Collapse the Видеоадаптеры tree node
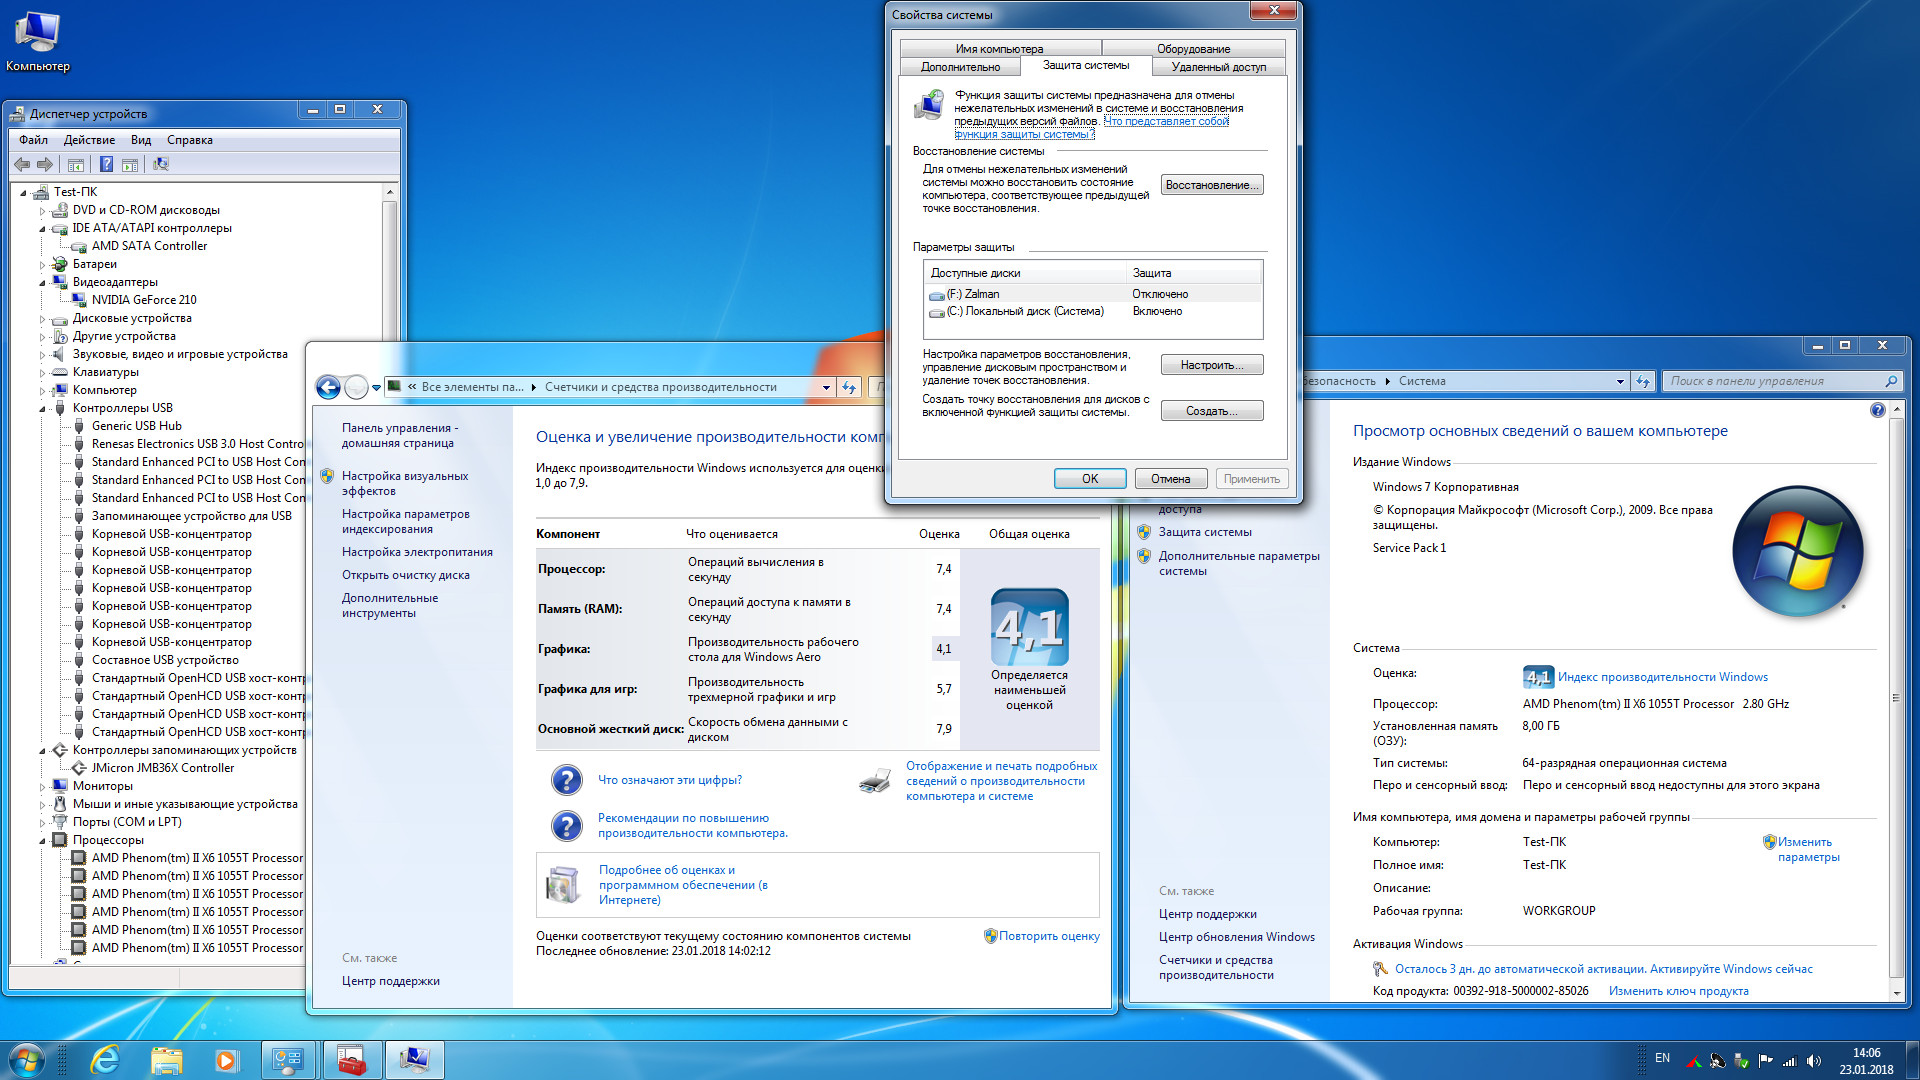This screenshot has height=1080, width=1920. [x=43, y=283]
